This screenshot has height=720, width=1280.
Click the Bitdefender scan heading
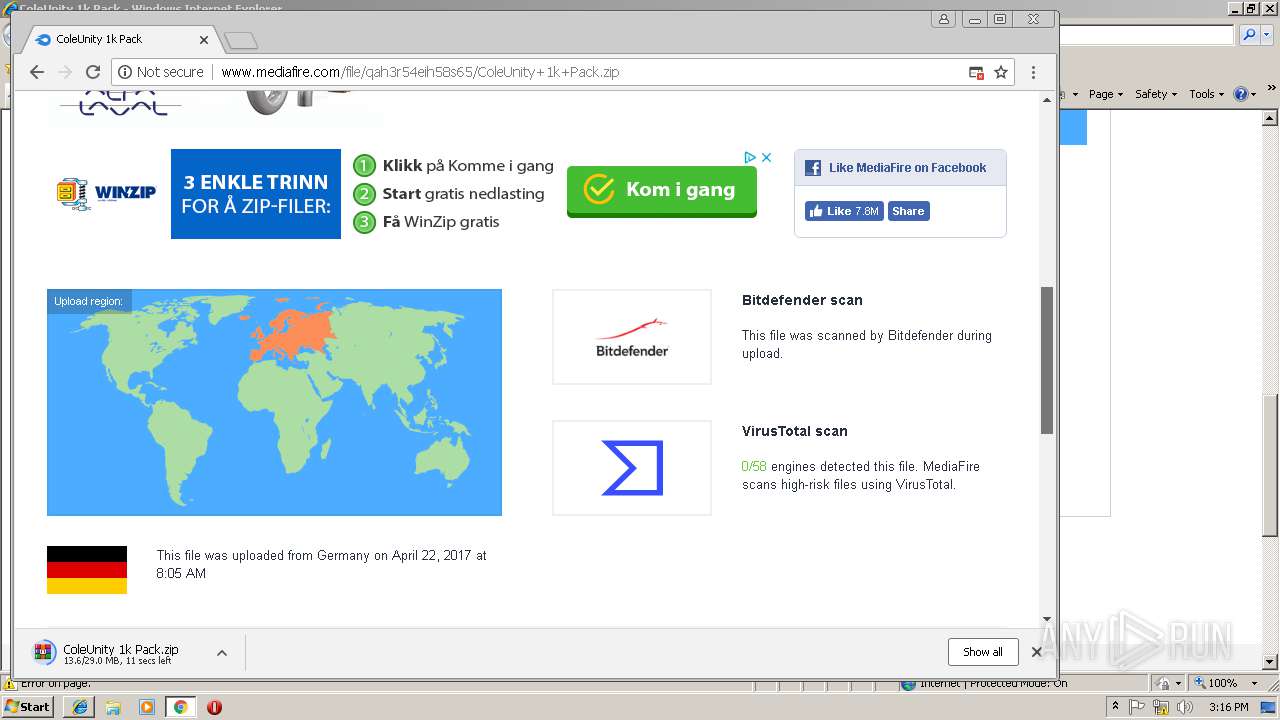coord(802,300)
